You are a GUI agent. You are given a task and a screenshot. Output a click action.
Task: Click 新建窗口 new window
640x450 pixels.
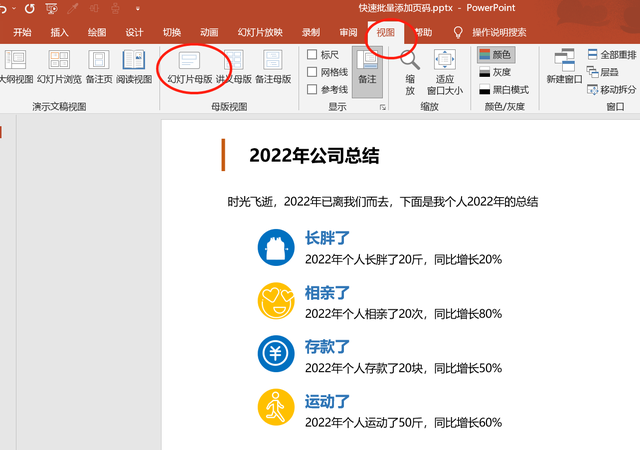coord(564,67)
